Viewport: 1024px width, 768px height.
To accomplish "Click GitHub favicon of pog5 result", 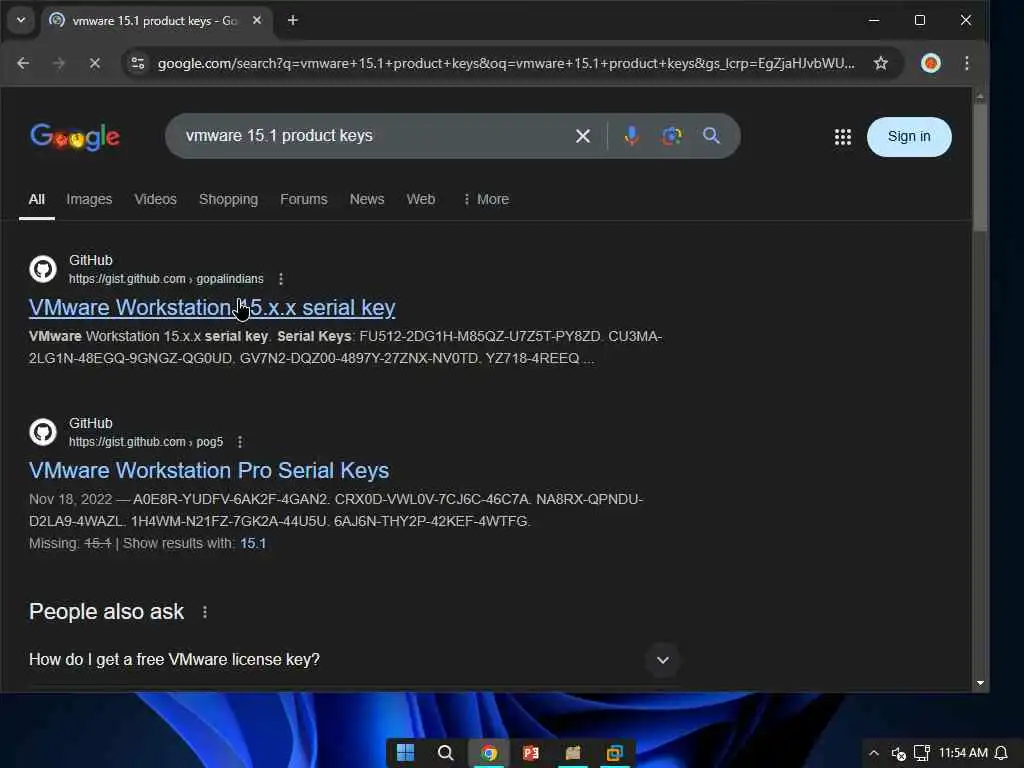I will click(x=43, y=432).
